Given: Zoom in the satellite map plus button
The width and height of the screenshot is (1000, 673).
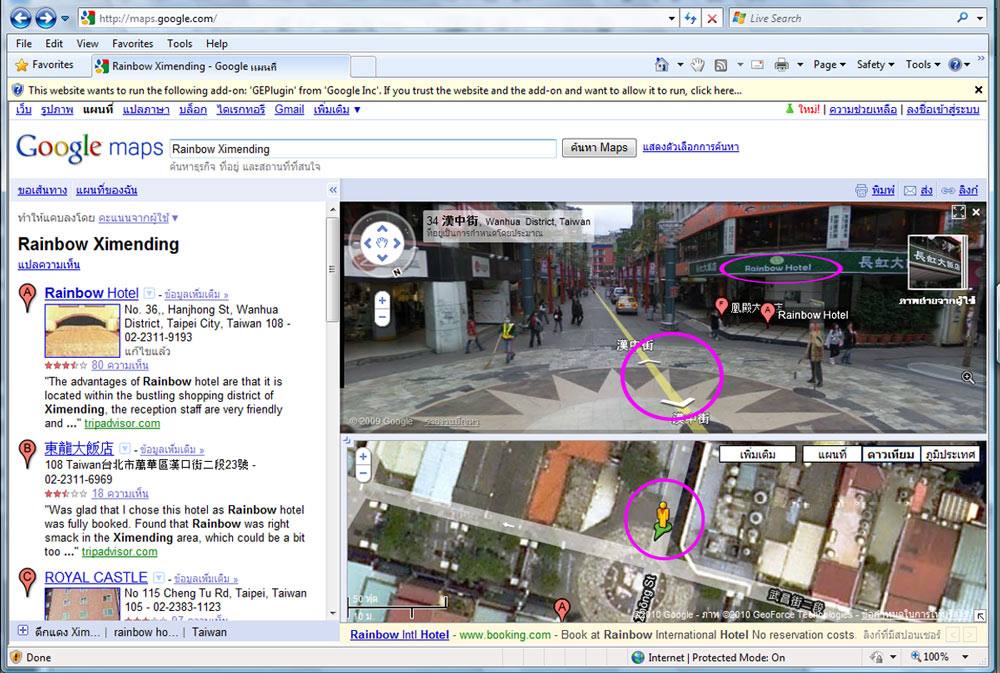Looking at the screenshot, I should click(x=364, y=457).
